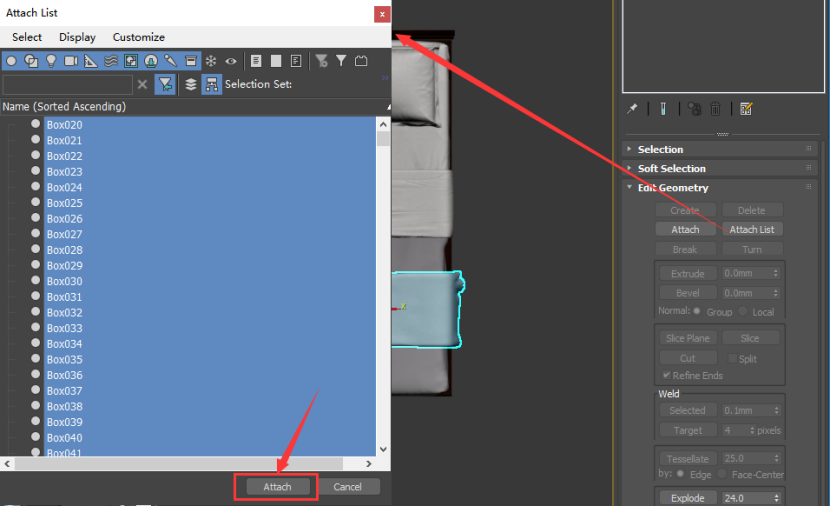Toggle Display Helpers triangle-ruler icon

point(91,61)
